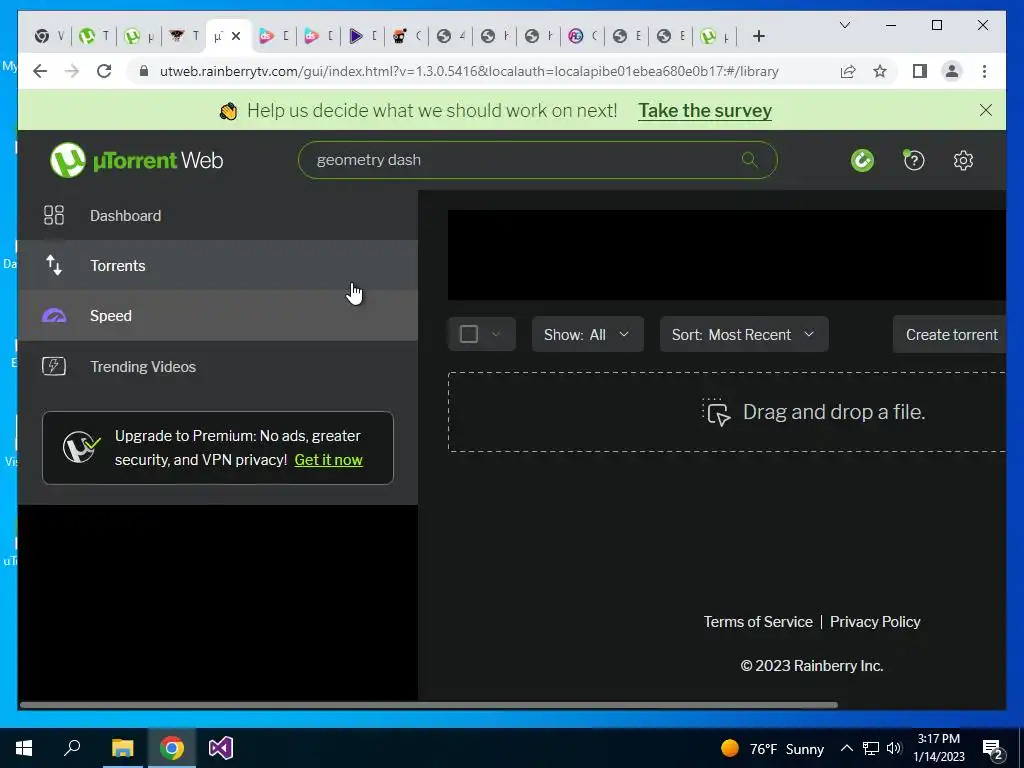Open the settings gear icon
The width and height of the screenshot is (1024, 768).
click(963, 160)
